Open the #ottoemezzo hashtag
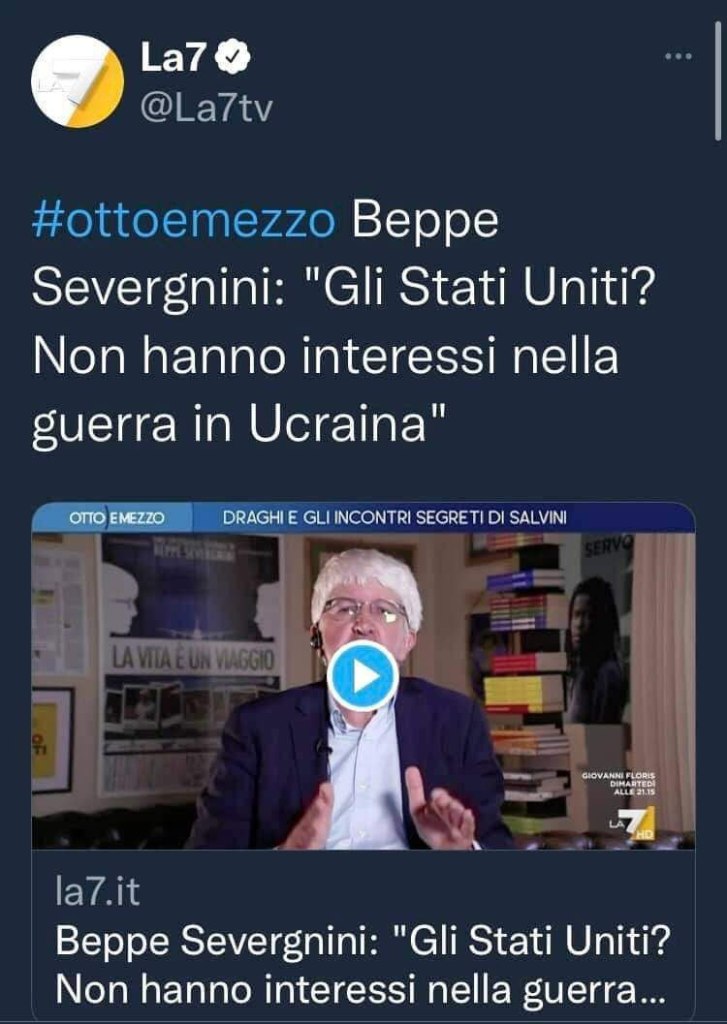The height and width of the screenshot is (1024, 727). click(184, 221)
